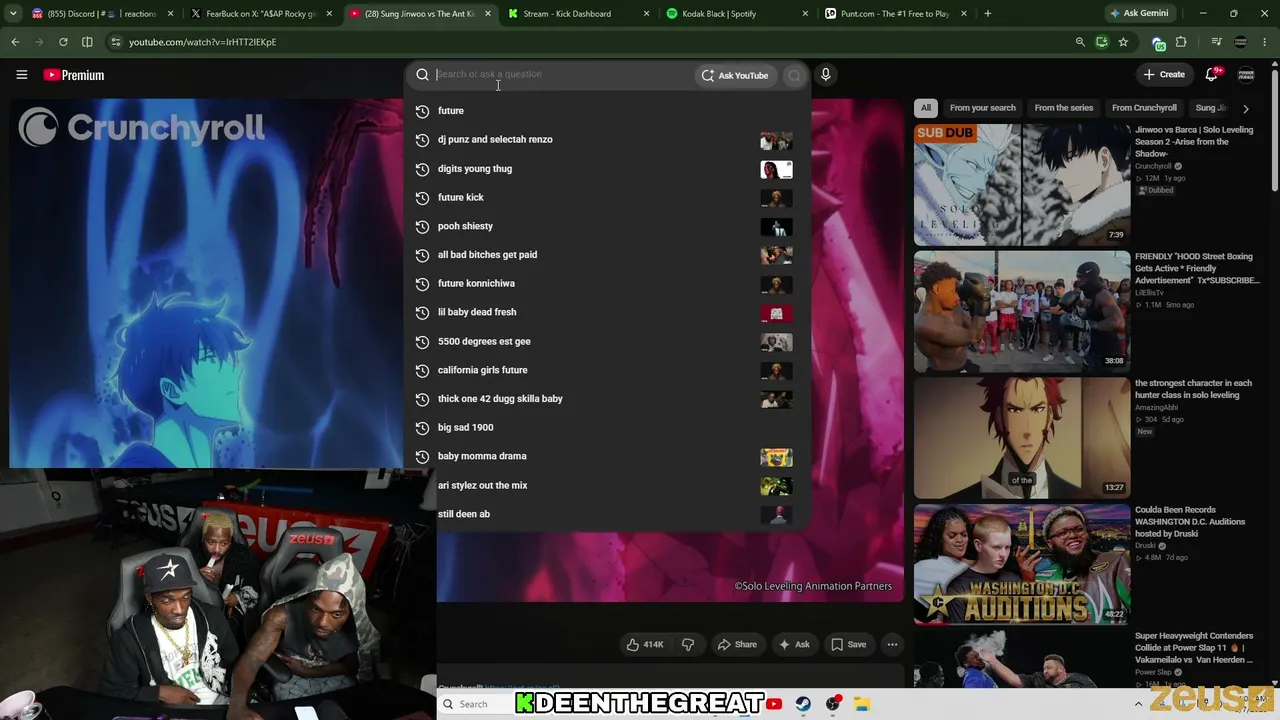1280x720 pixels.
Task: Click the Create button
Action: tap(1164, 75)
